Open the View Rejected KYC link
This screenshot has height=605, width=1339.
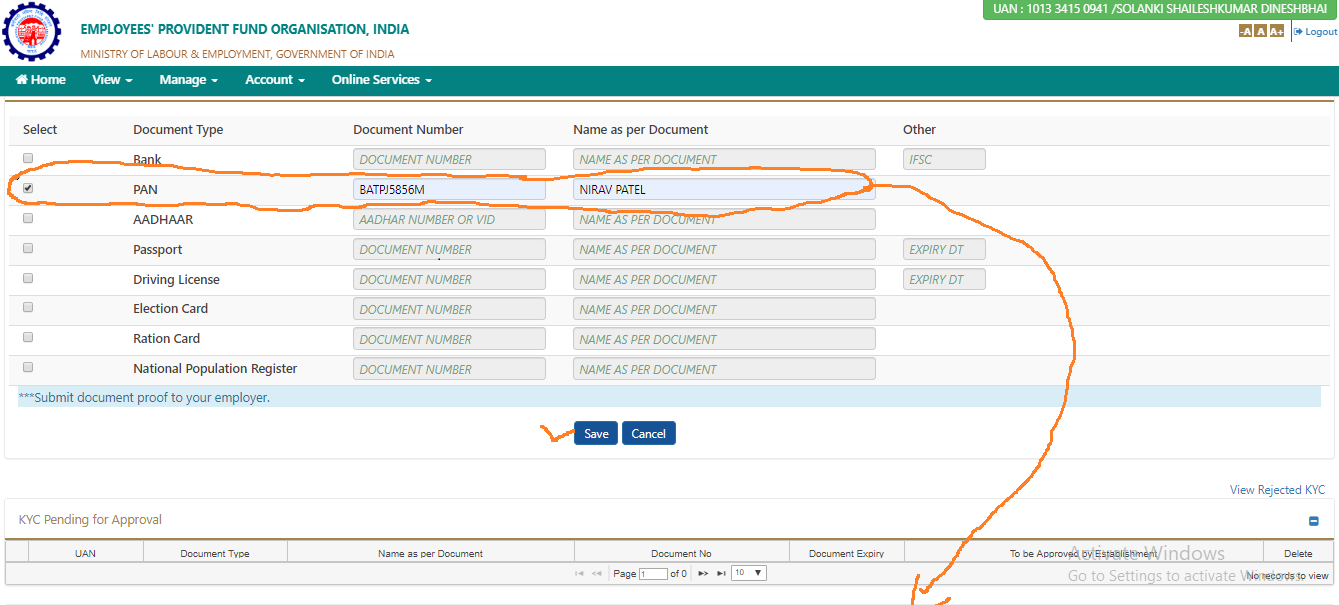pos(1277,489)
